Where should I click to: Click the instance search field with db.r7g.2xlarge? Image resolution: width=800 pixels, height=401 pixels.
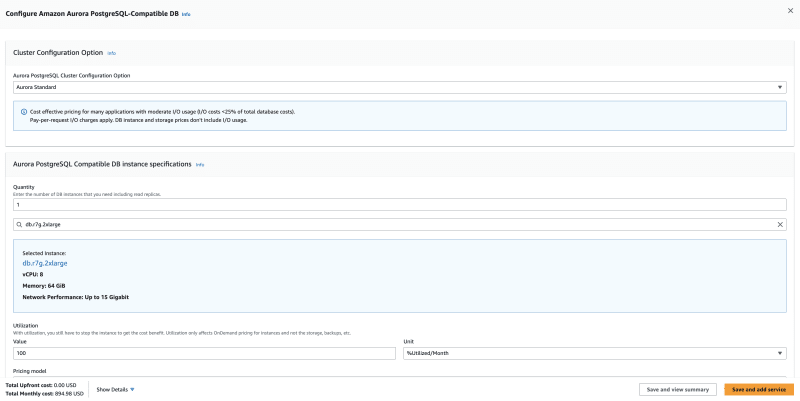point(399,224)
